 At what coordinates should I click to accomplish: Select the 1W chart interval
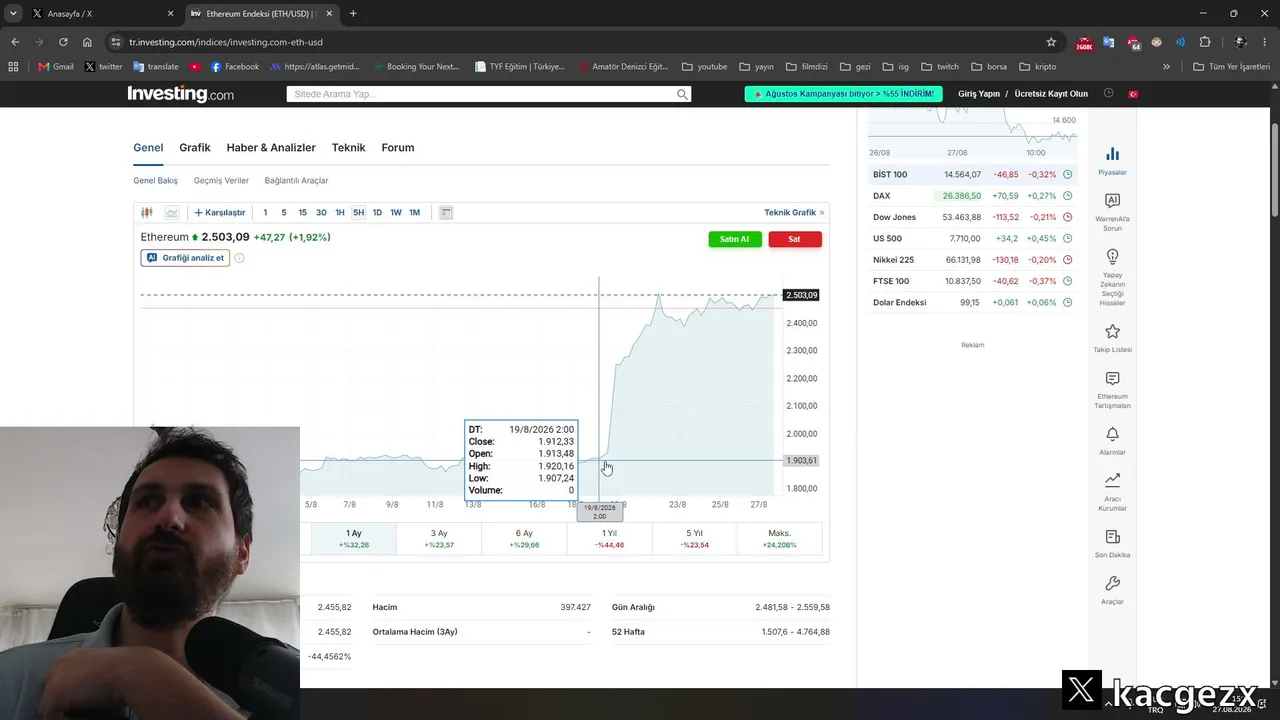396,212
